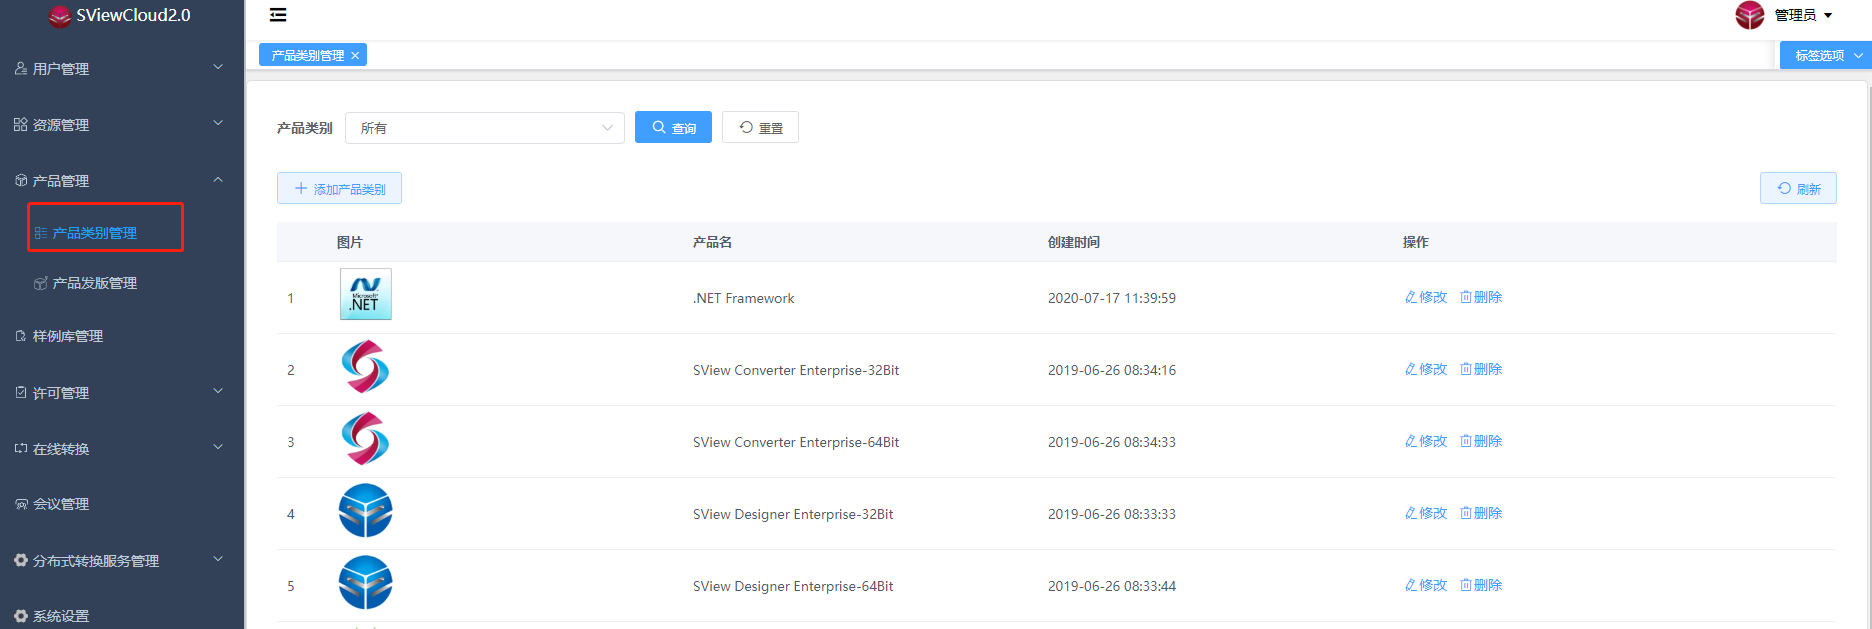This screenshot has height=629, width=1872.
Task: Collapse the 产品管理 menu
Action: 122,180
